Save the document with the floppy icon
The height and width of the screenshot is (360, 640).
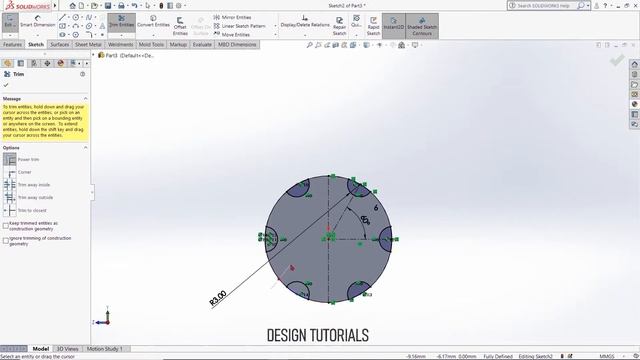pos(108,6)
